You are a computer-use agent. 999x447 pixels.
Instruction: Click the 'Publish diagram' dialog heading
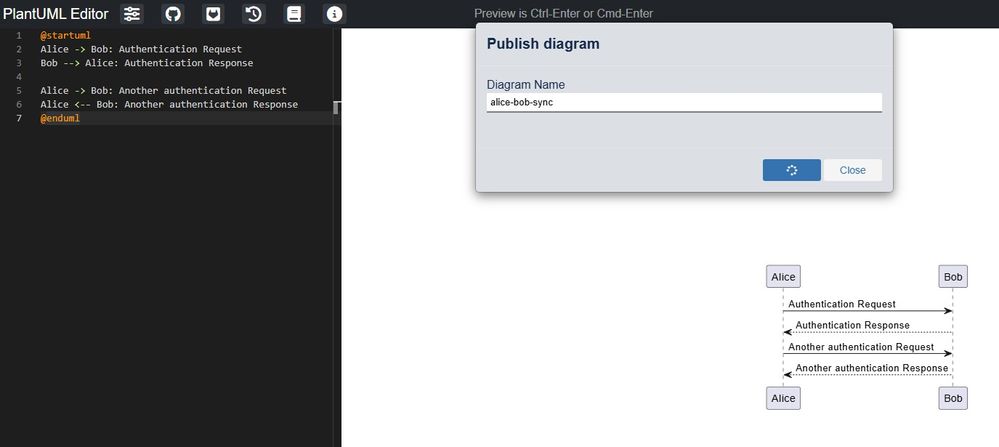[543, 44]
